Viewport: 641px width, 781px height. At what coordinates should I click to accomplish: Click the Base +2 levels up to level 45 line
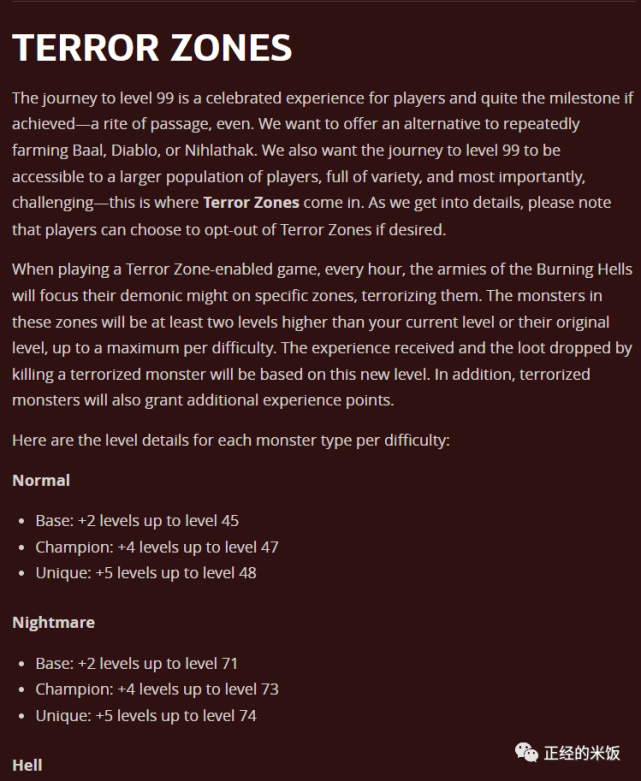137,521
